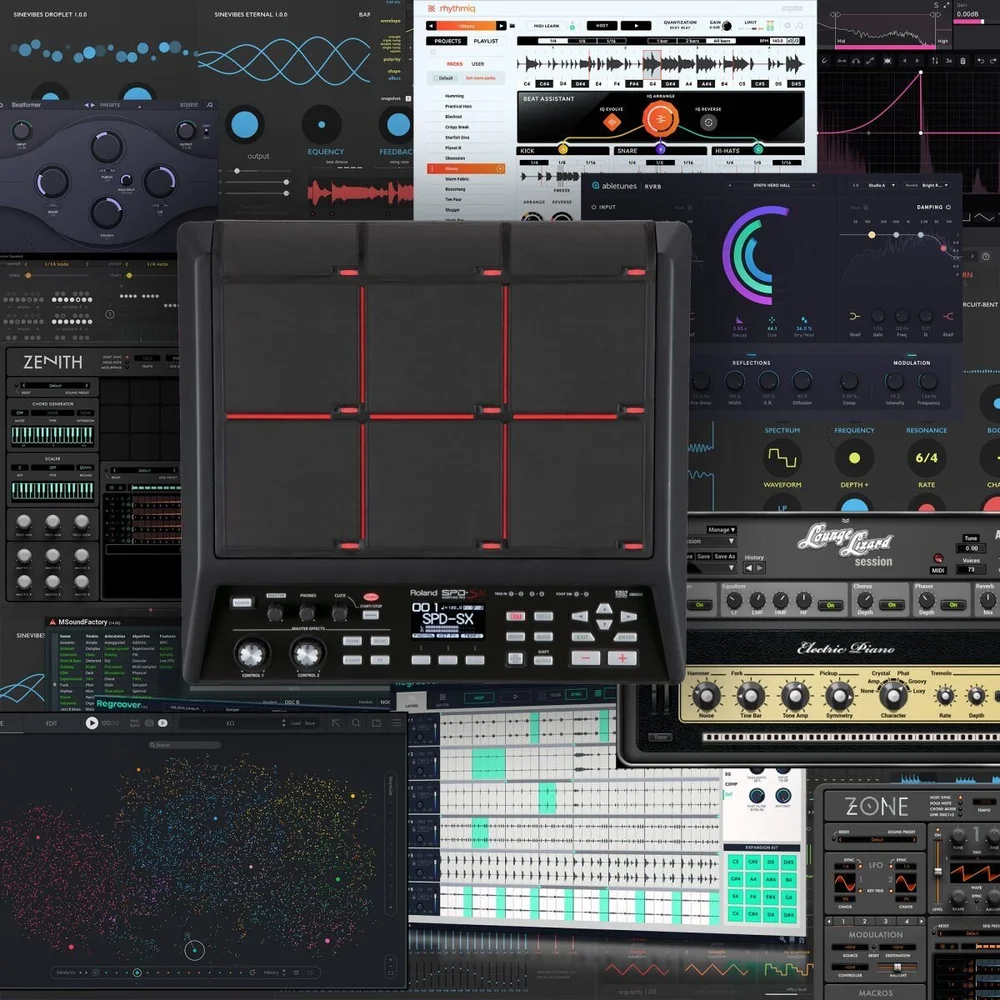The image size is (1000, 1000).
Task: Open the bank dropdown beside History arrows
Action: [x=711, y=568]
